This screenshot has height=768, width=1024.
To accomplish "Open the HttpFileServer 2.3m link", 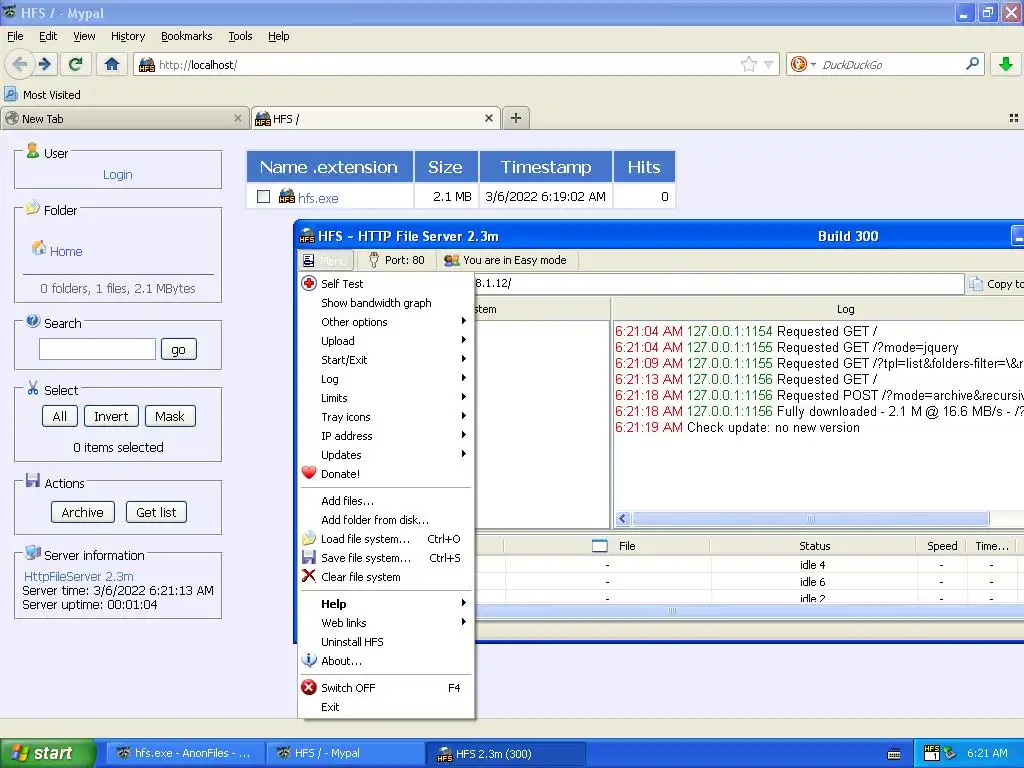I will [78, 577].
